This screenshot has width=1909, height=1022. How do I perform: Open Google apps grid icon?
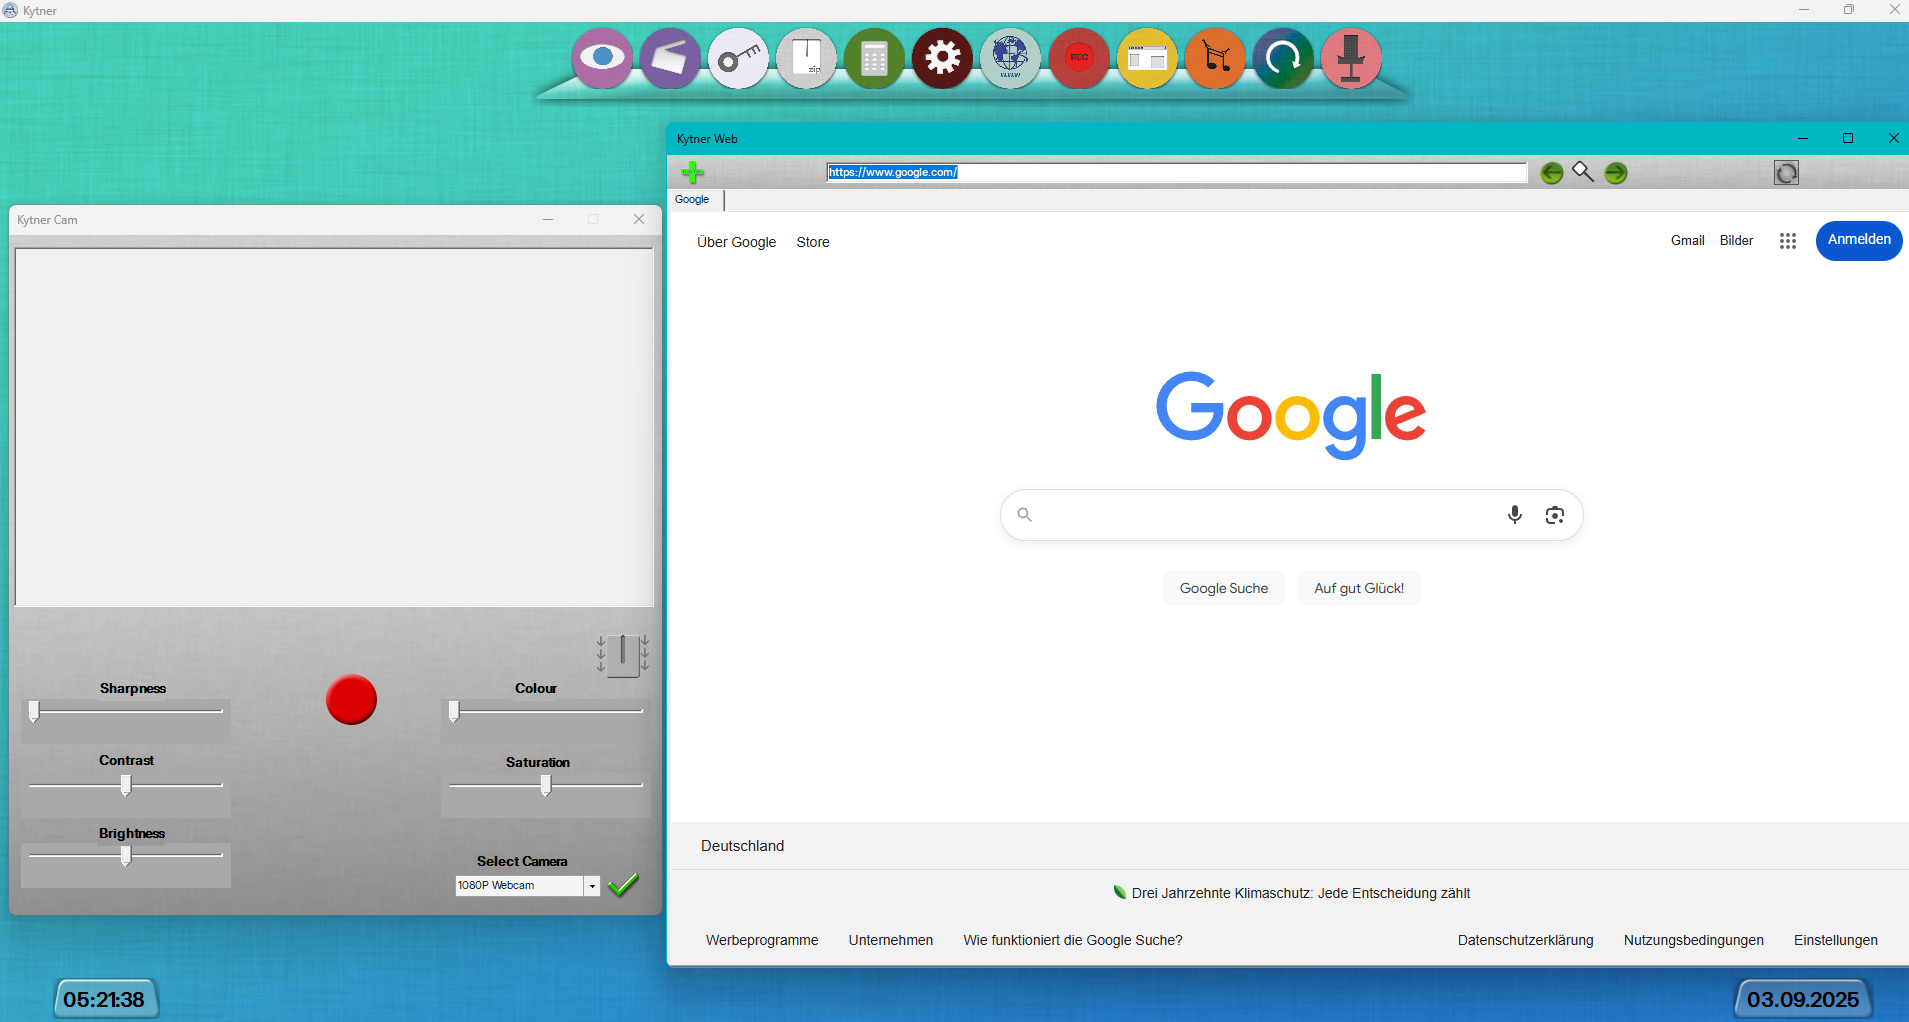pyautogui.click(x=1788, y=241)
